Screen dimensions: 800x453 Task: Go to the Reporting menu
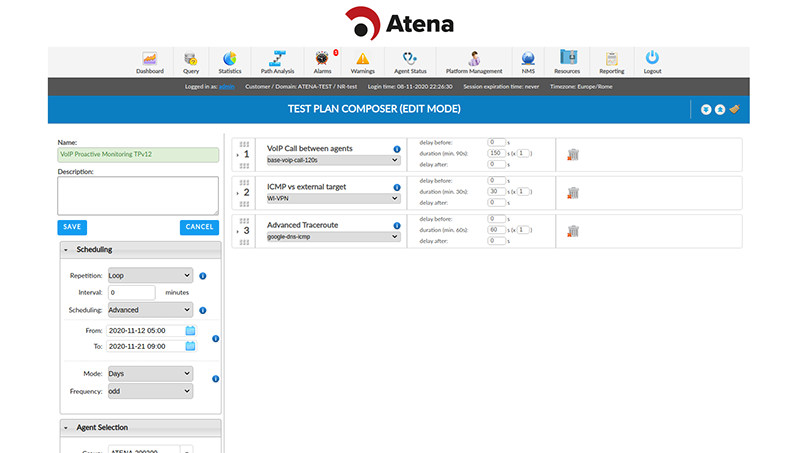click(611, 62)
